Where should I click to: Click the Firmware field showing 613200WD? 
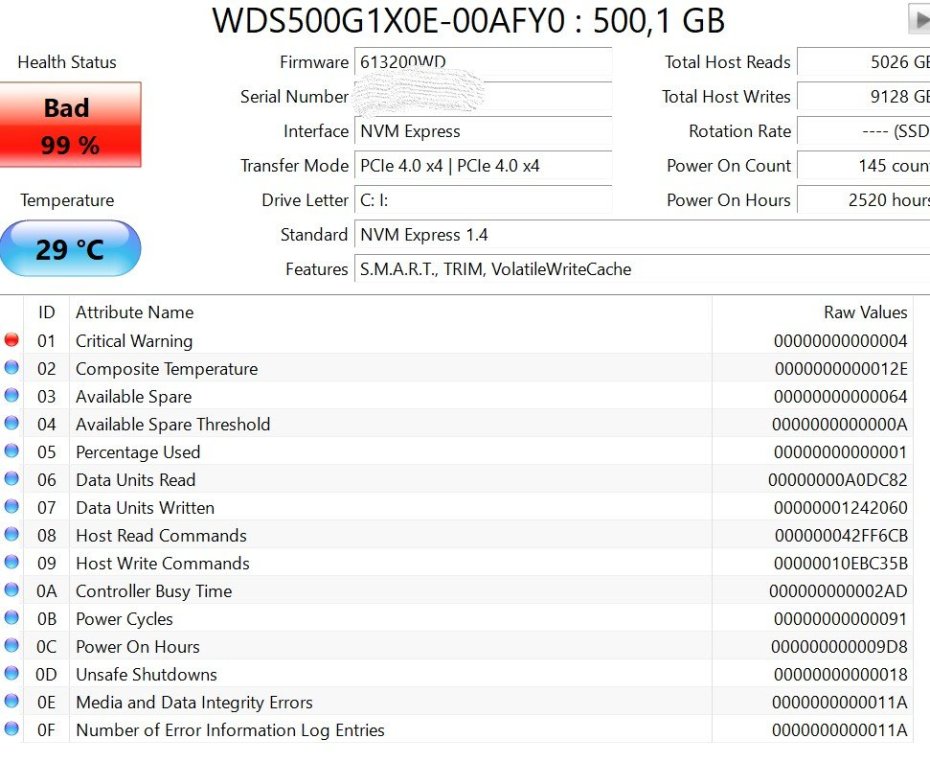coord(483,62)
